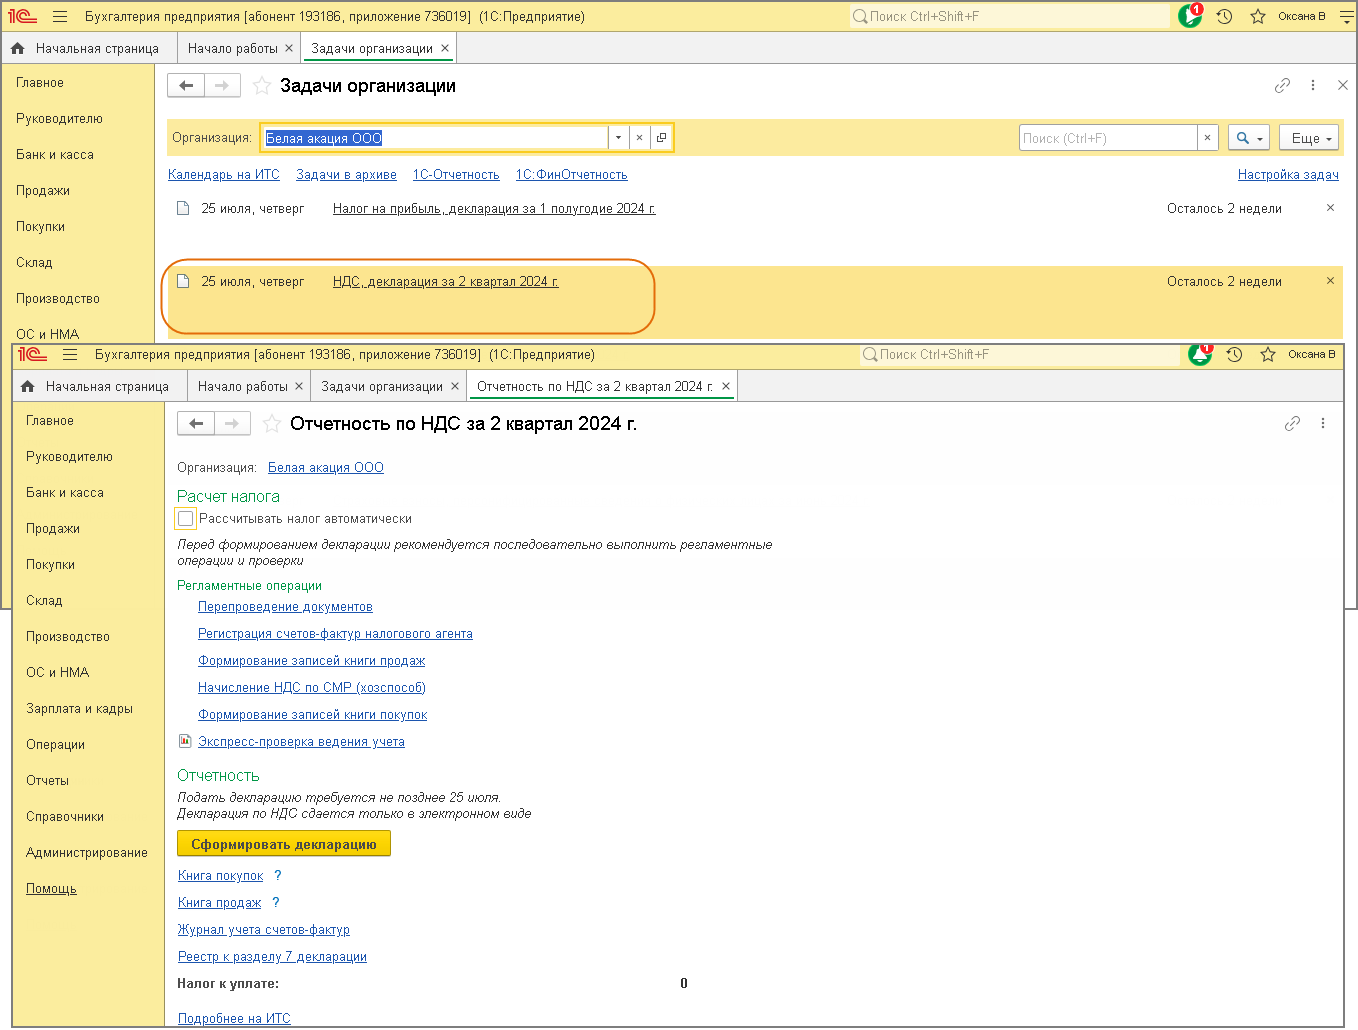Open history clock icon in lower window
1358x1030 pixels.
click(1234, 354)
